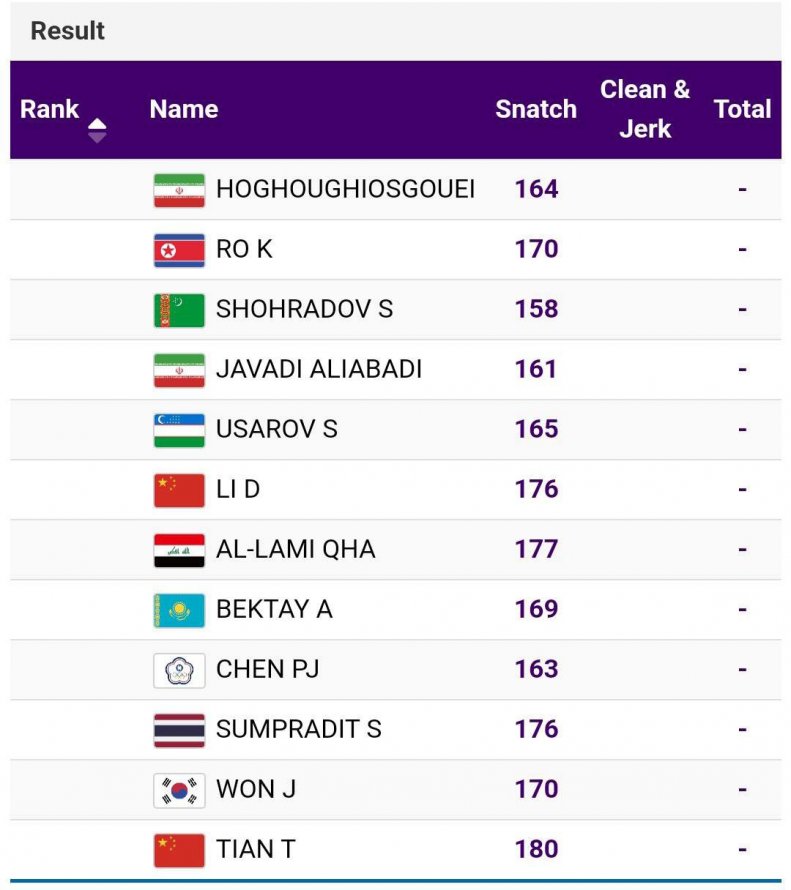This screenshot has height=890, width=791.
Task: Click AL-LAMI QHA's snatch score 177
Action: (536, 550)
